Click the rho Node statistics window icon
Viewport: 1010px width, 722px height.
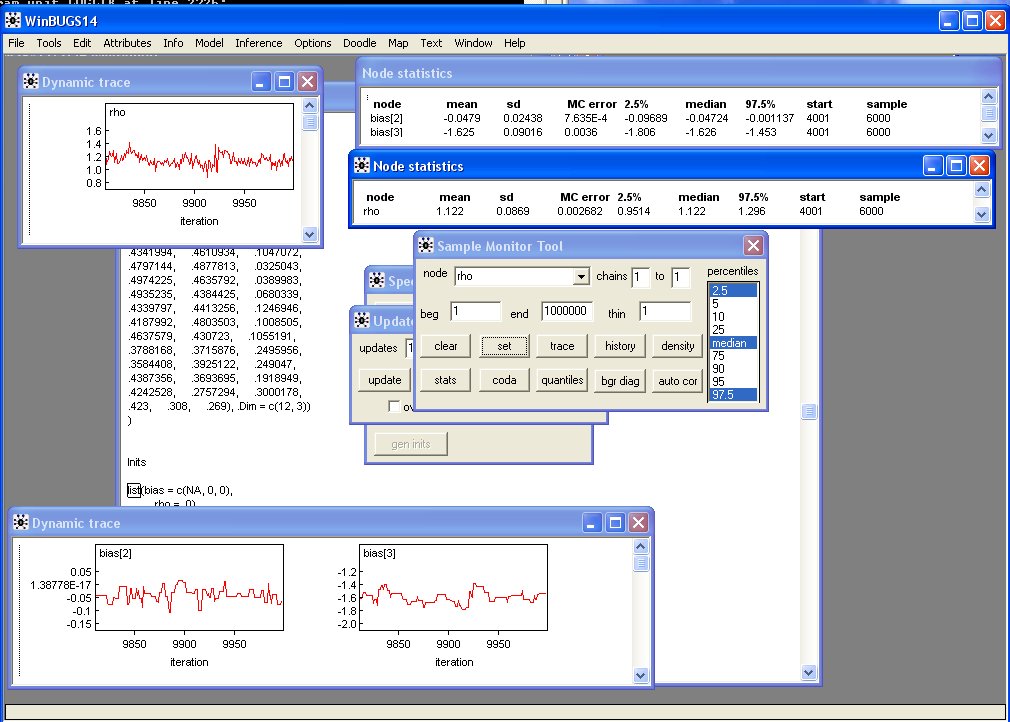[362, 165]
